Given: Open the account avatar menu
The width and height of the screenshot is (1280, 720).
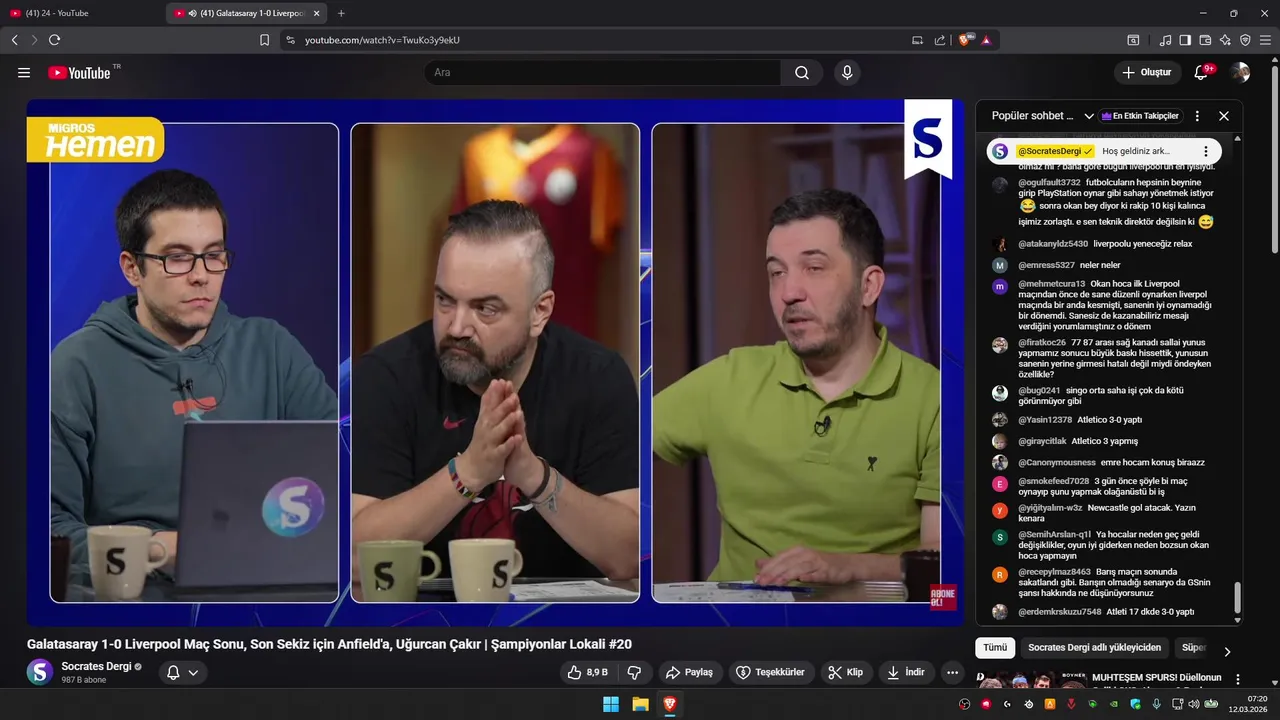Looking at the screenshot, I should pyautogui.click(x=1240, y=73).
